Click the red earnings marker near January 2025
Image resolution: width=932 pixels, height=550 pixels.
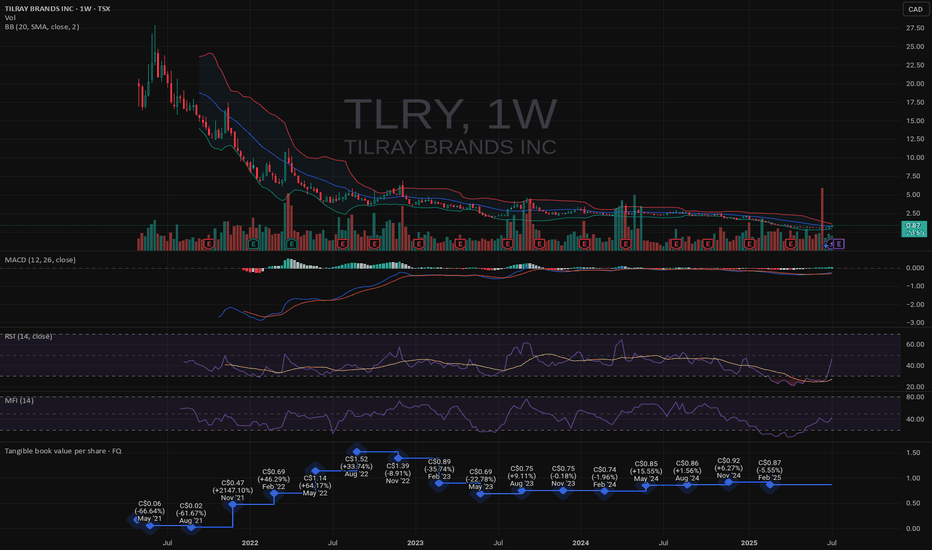(x=749, y=244)
